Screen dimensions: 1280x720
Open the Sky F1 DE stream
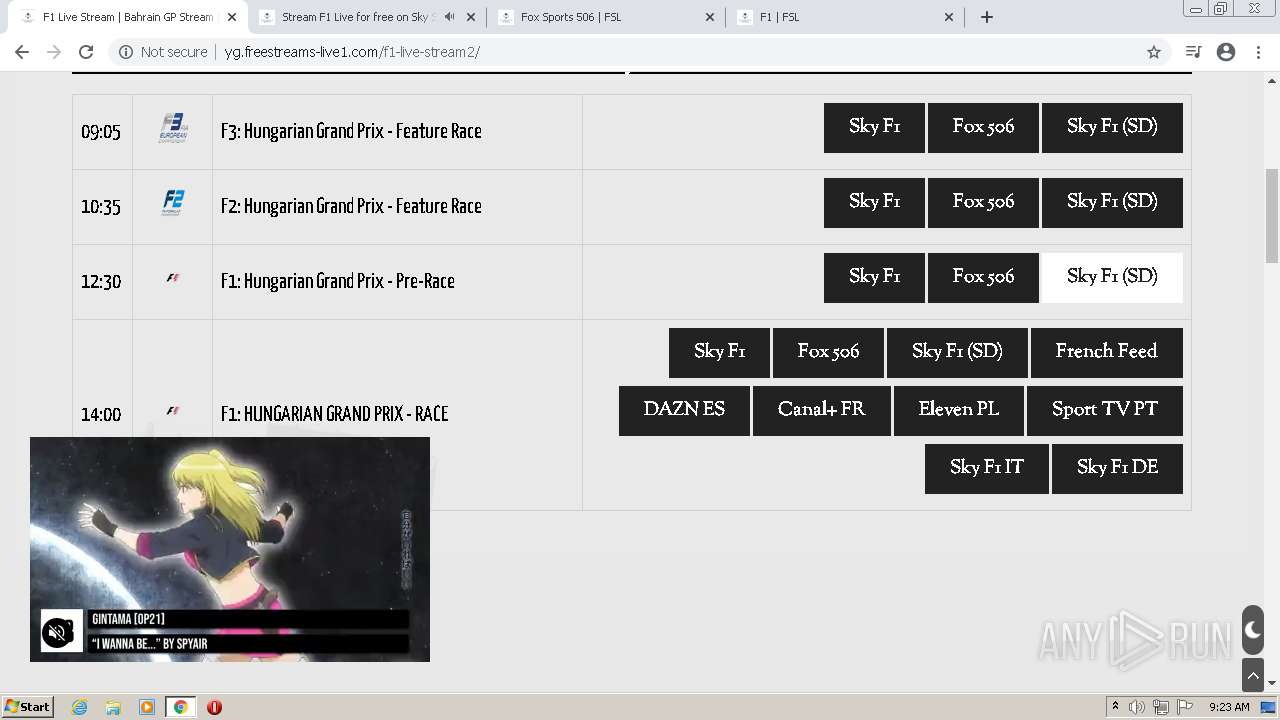pos(1117,469)
